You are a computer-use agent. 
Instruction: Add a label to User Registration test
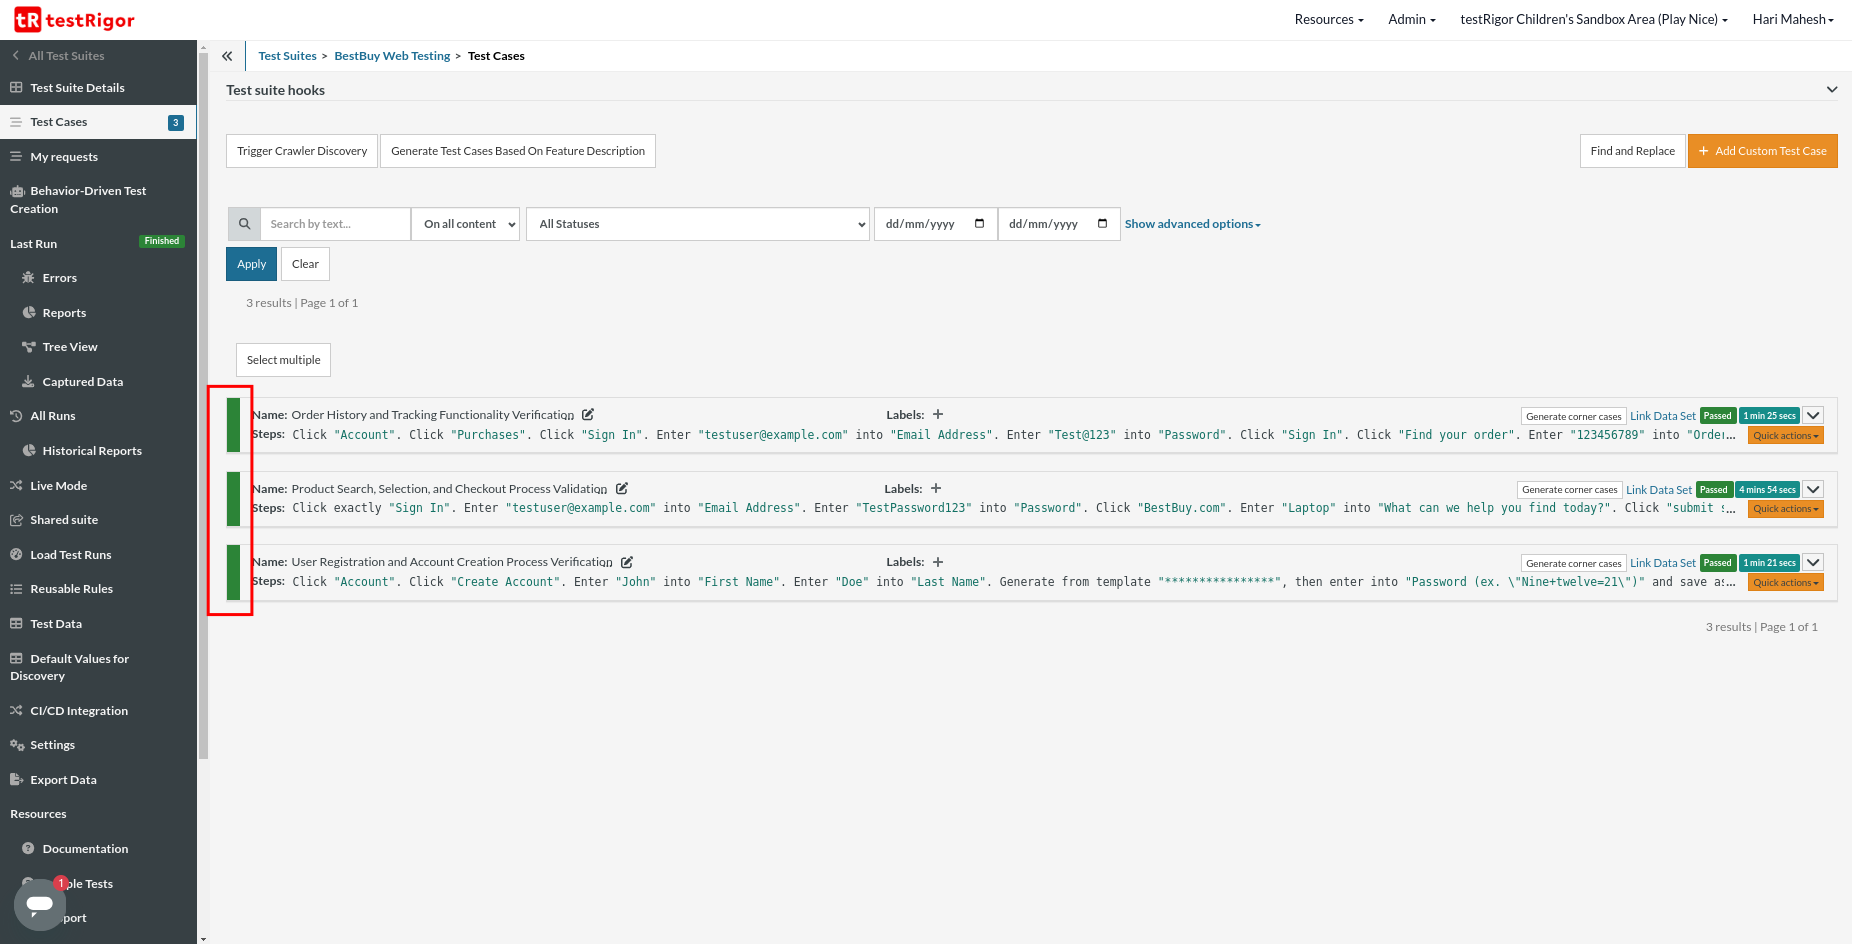point(938,562)
